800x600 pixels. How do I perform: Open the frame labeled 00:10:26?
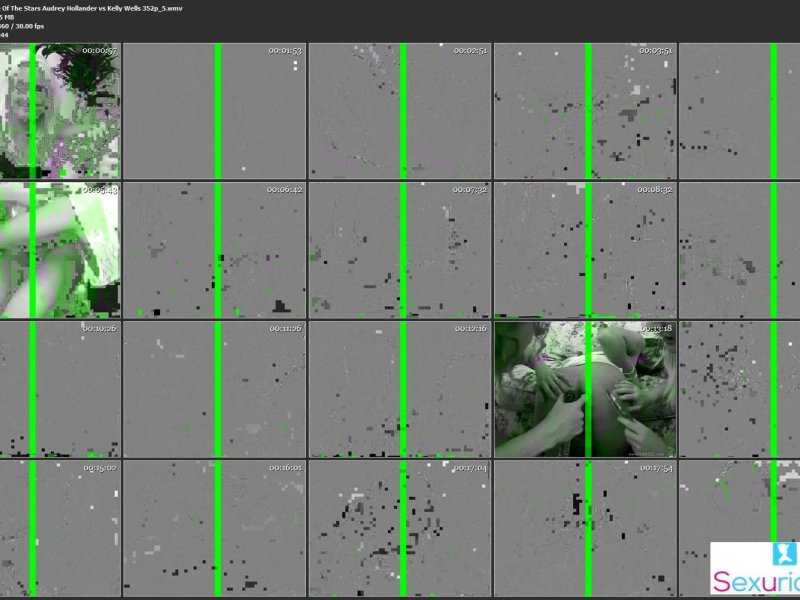point(60,388)
